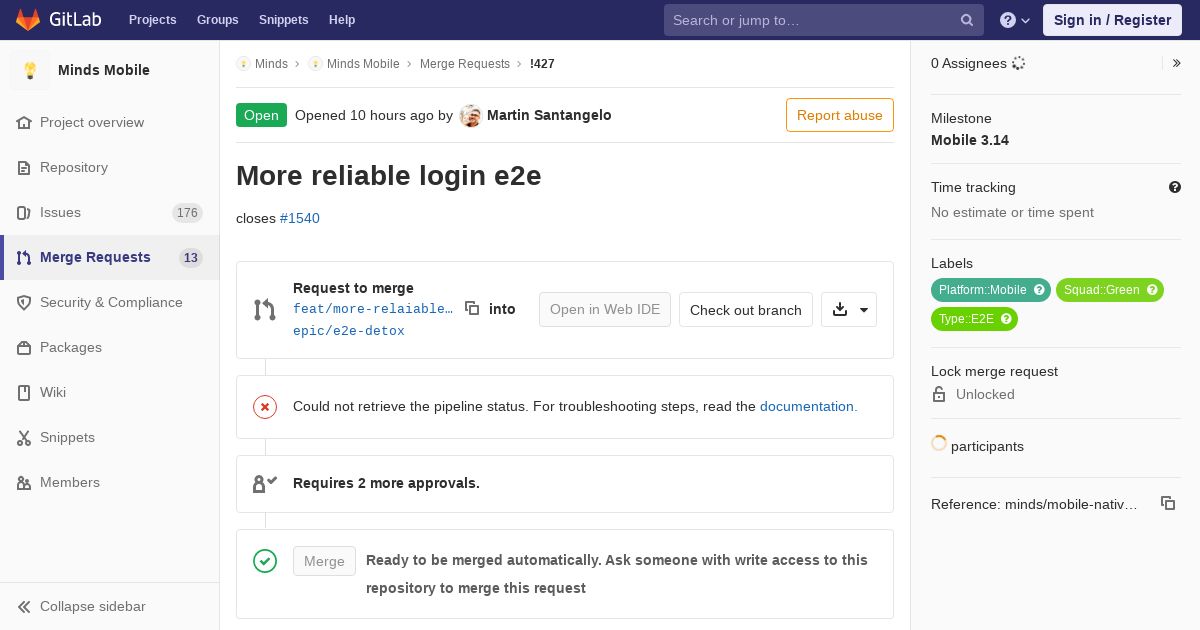Open the Wiki sidebar entry
1200x630 pixels.
click(x=110, y=392)
